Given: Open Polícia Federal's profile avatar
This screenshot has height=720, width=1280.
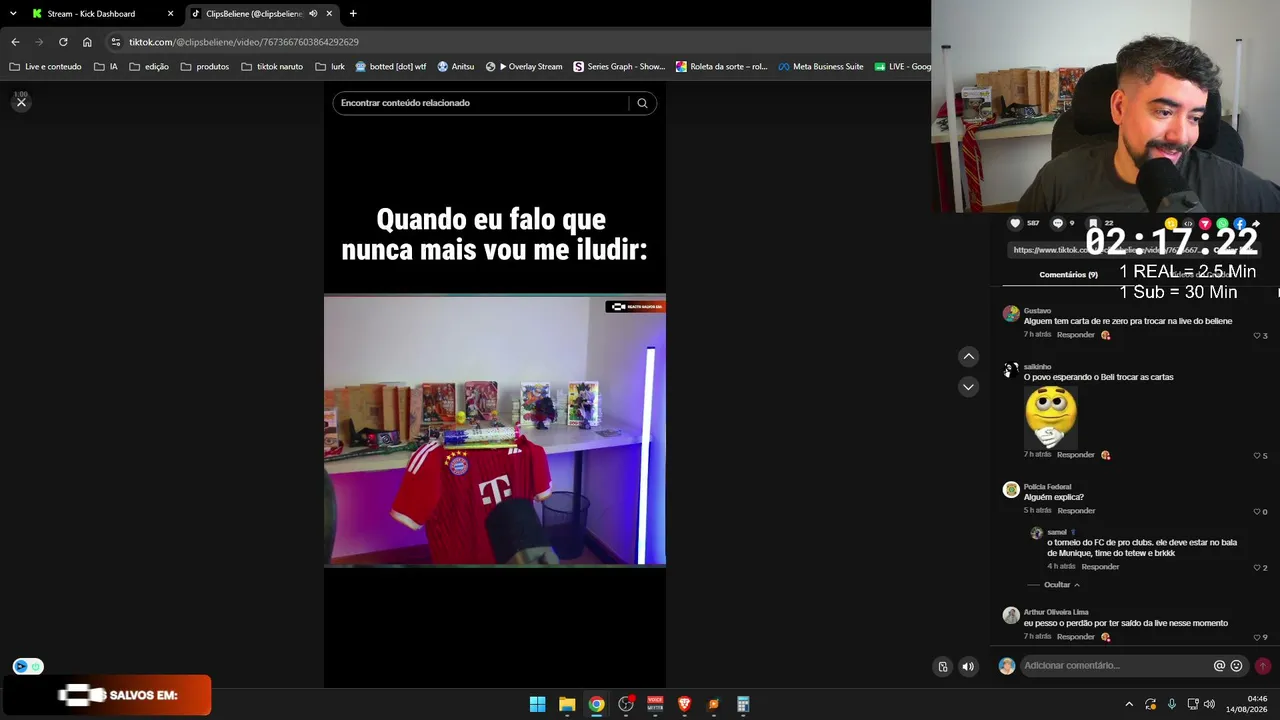Looking at the screenshot, I should pos(1011,490).
